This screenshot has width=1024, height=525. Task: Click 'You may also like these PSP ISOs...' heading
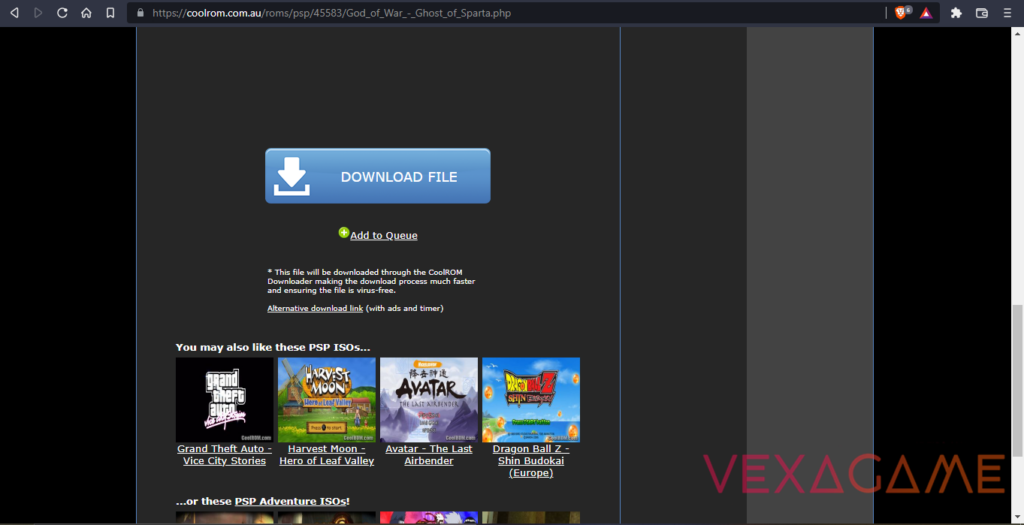pos(272,347)
